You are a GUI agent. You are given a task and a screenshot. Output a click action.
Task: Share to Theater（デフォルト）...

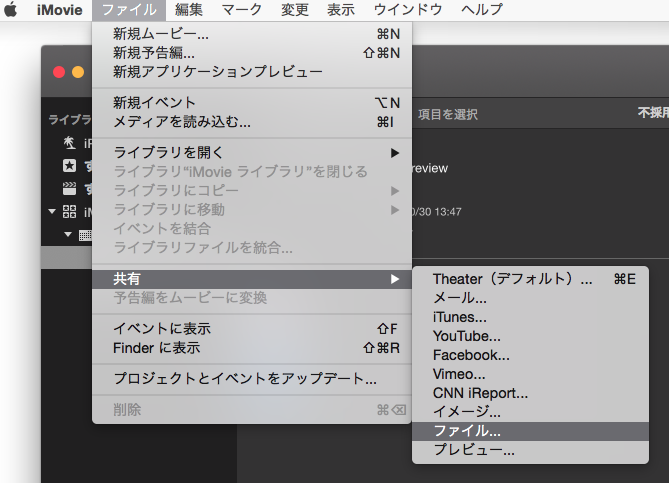point(530,279)
